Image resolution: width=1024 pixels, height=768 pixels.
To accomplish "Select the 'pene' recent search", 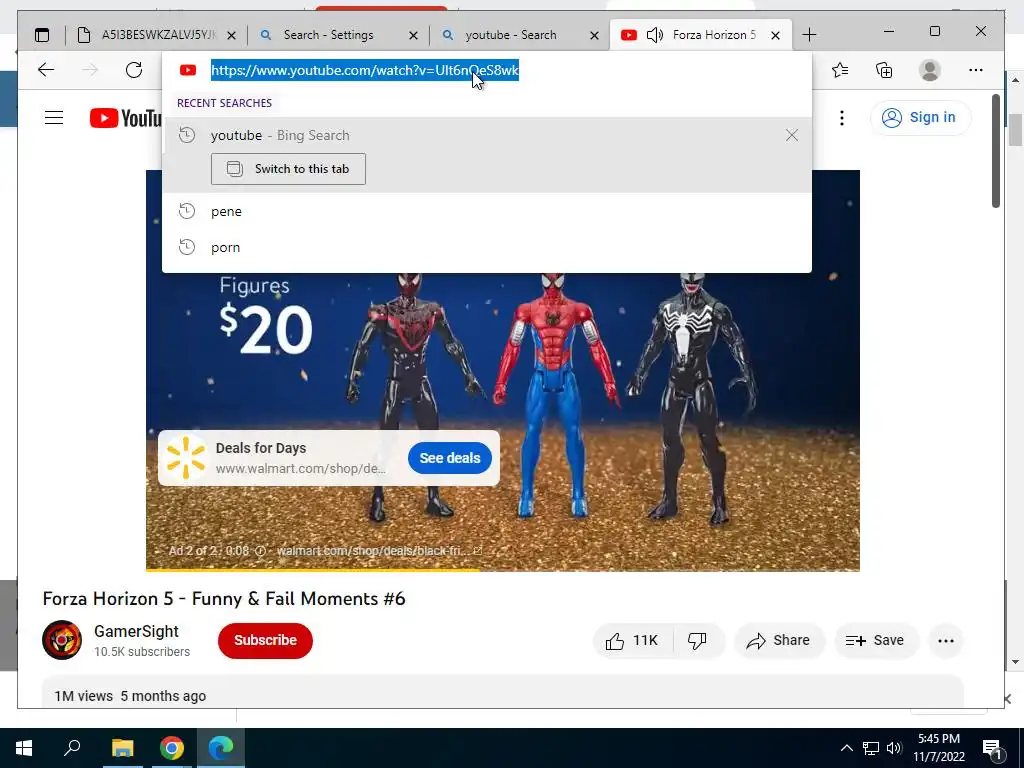I will click(x=487, y=211).
